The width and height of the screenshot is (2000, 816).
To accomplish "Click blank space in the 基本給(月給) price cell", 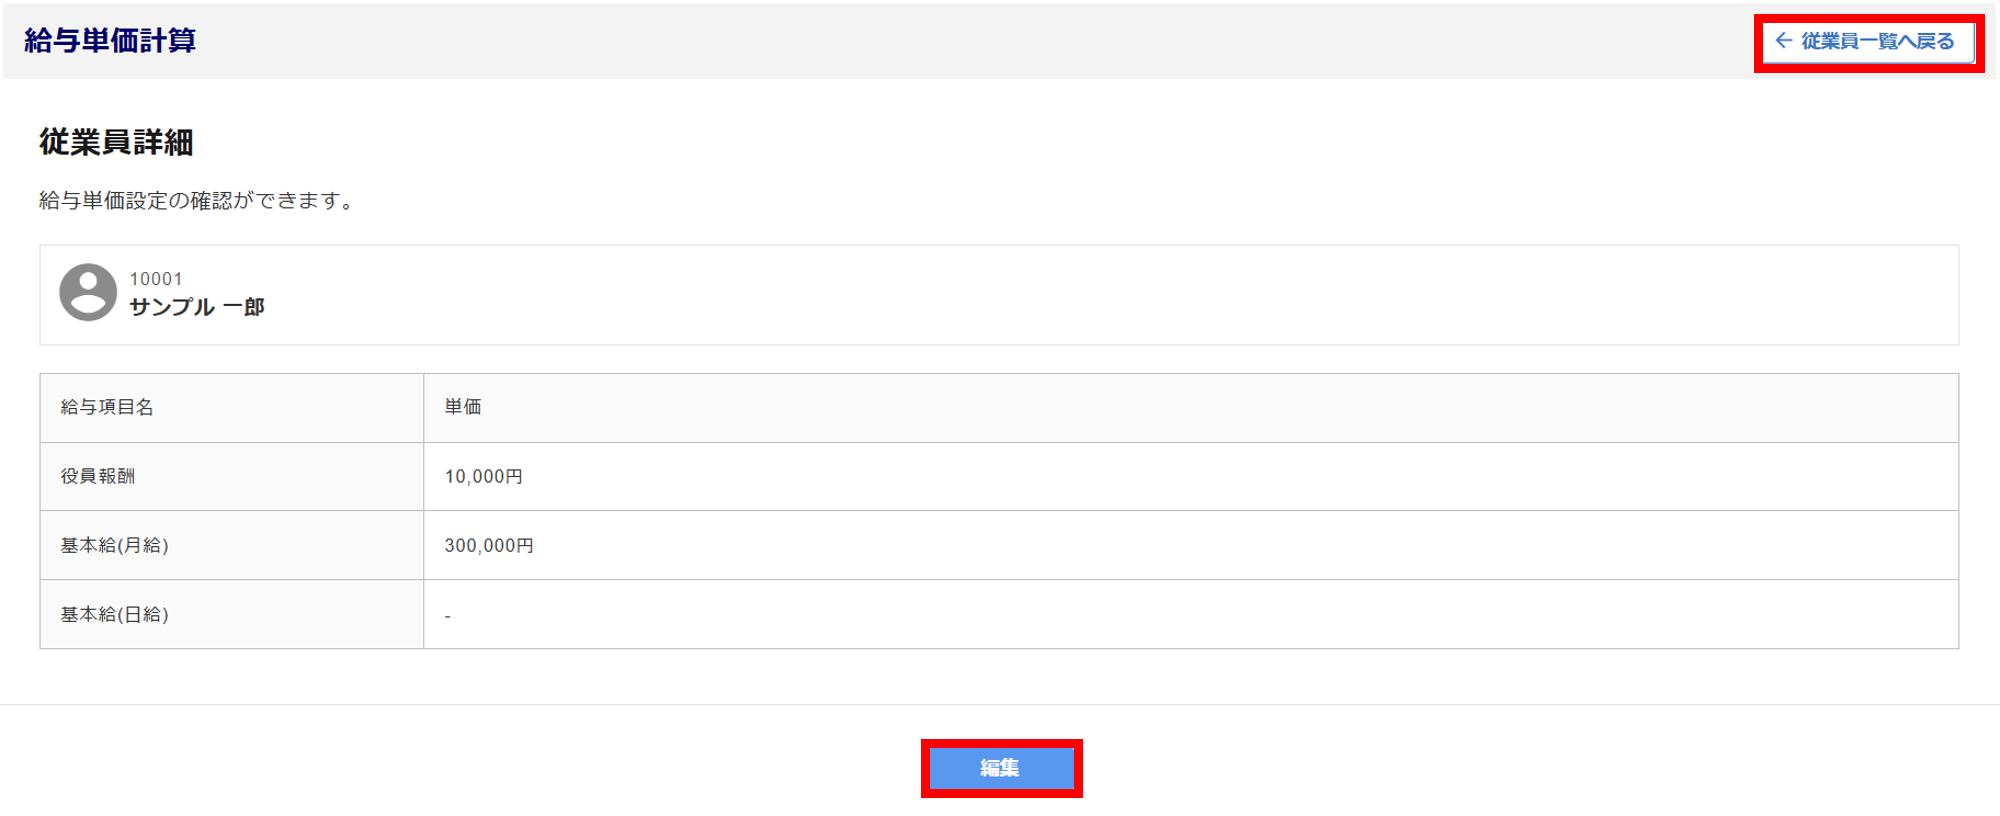I will click(x=1200, y=546).
